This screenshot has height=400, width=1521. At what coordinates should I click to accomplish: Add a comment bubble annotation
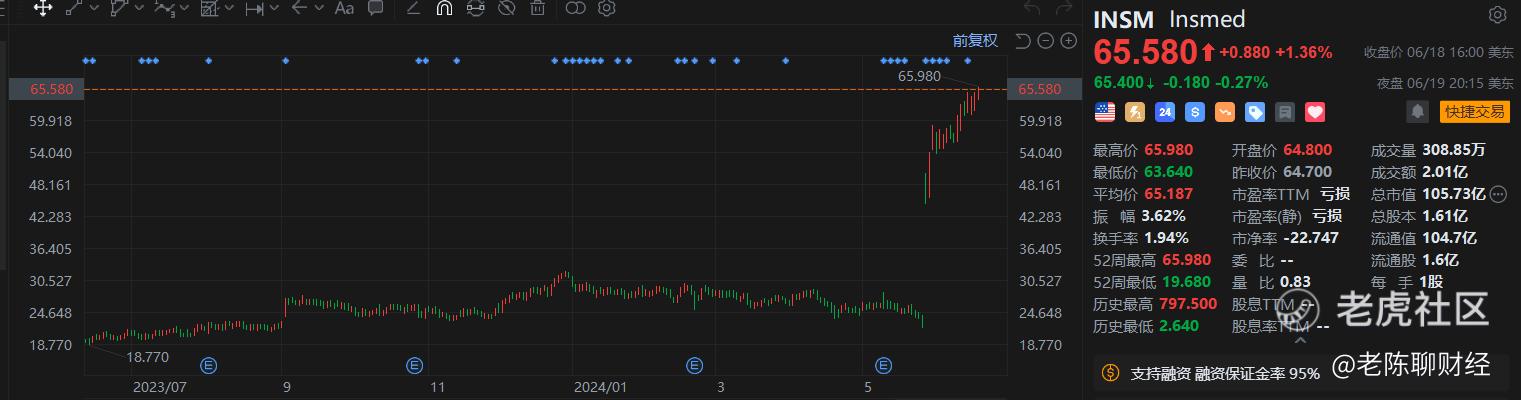click(x=375, y=8)
